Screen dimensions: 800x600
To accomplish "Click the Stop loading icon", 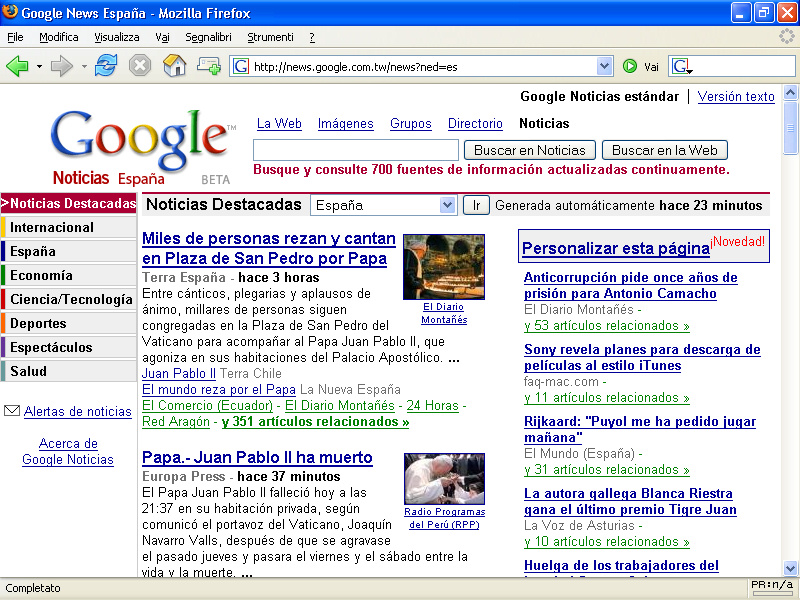I will pos(140,66).
